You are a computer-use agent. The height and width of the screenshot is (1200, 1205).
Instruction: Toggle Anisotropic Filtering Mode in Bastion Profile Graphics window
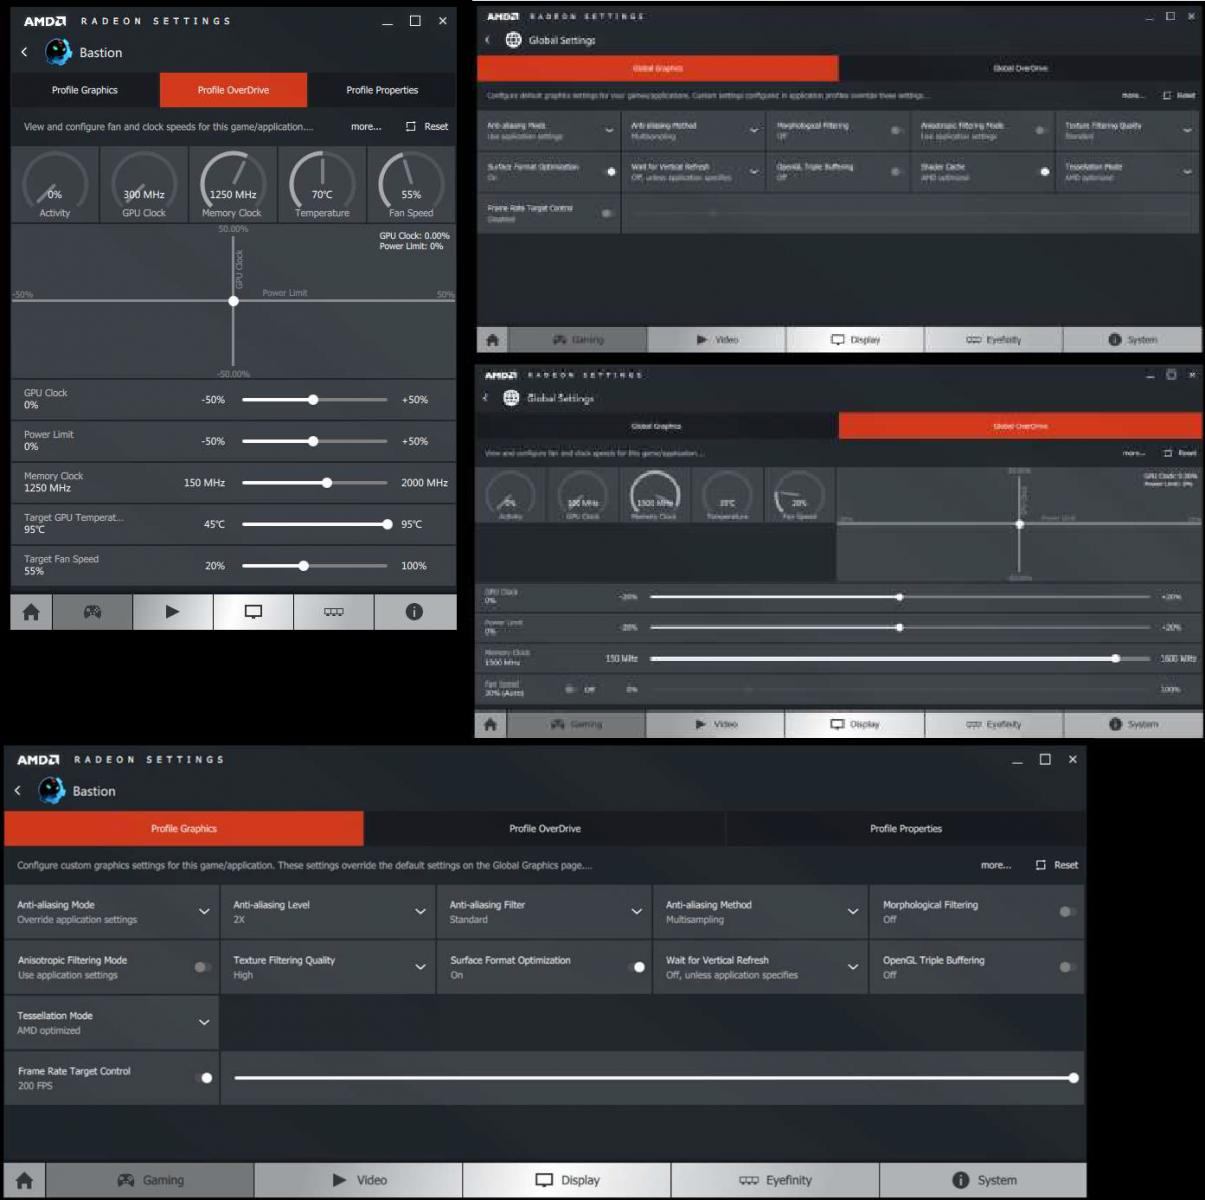click(203, 967)
